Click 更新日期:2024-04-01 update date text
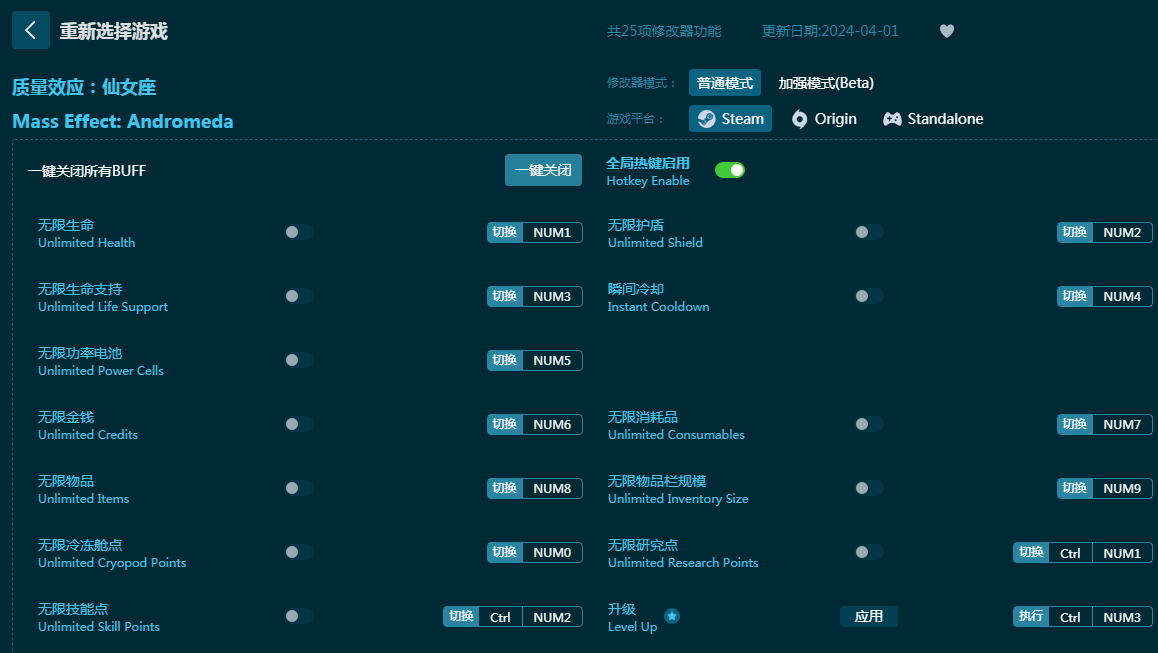 pos(830,31)
